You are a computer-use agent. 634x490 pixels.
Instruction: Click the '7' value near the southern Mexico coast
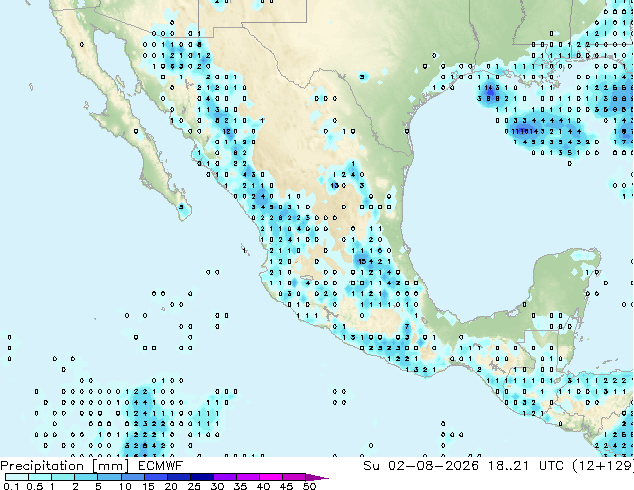coord(407,326)
